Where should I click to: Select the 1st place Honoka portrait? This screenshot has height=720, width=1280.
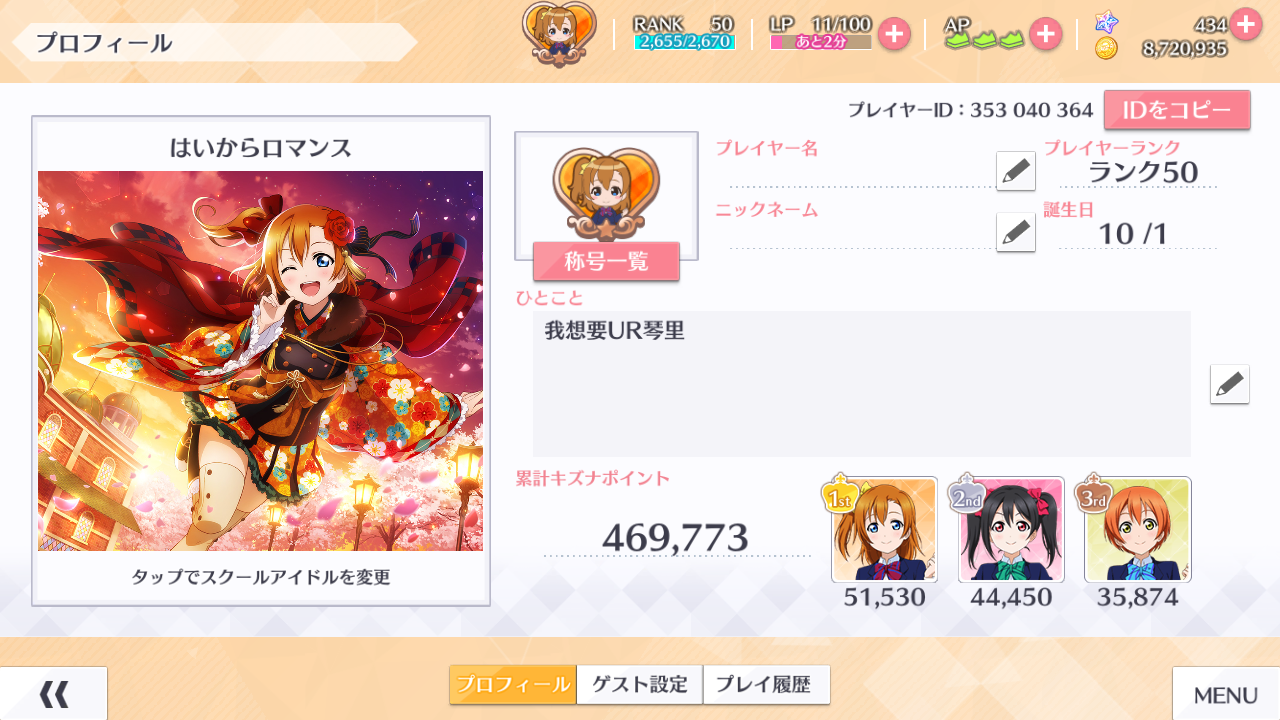(x=884, y=529)
